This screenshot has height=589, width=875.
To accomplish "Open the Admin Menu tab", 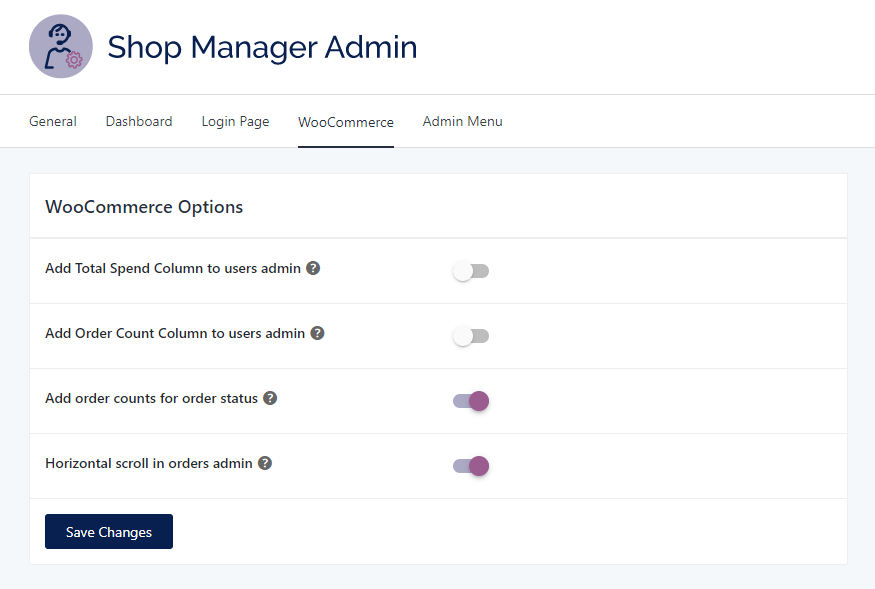I will (x=462, y=121).
